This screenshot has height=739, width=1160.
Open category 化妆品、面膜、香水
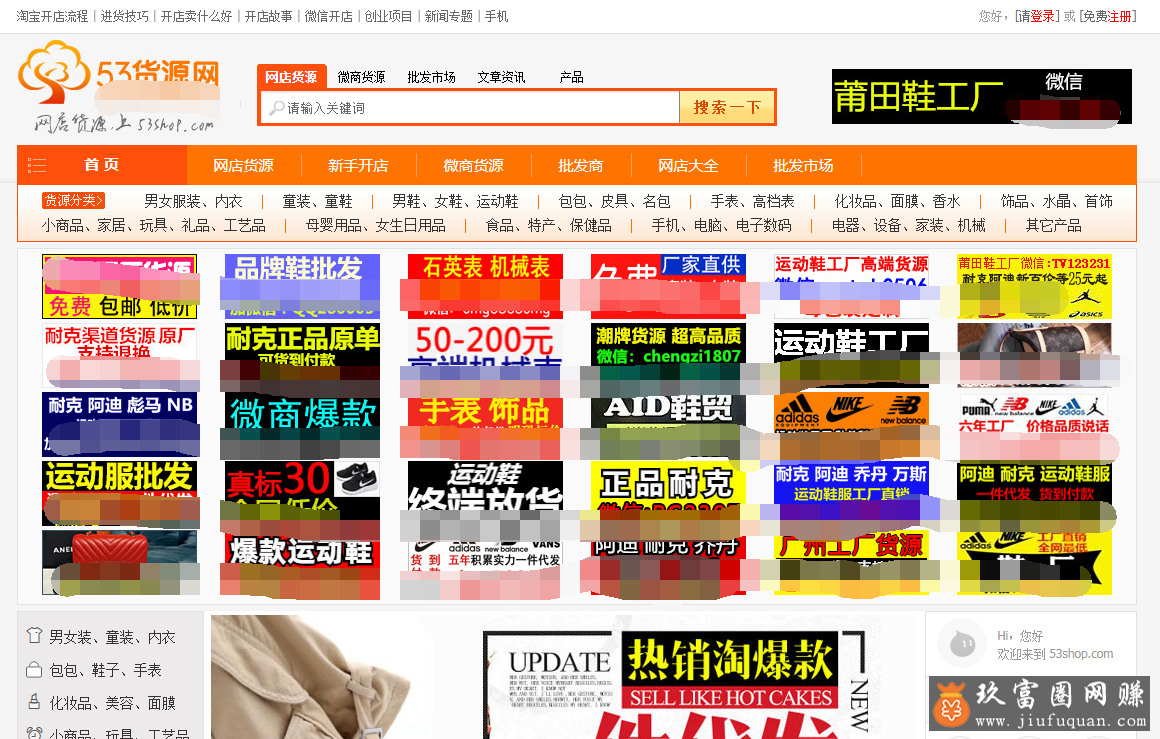897,201
